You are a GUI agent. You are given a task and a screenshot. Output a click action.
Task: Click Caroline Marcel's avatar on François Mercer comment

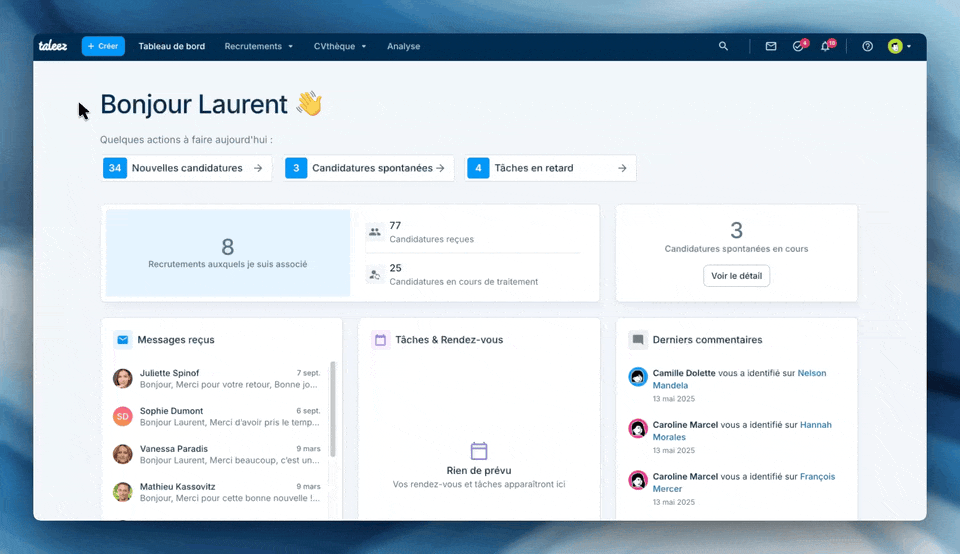(638, 480)
